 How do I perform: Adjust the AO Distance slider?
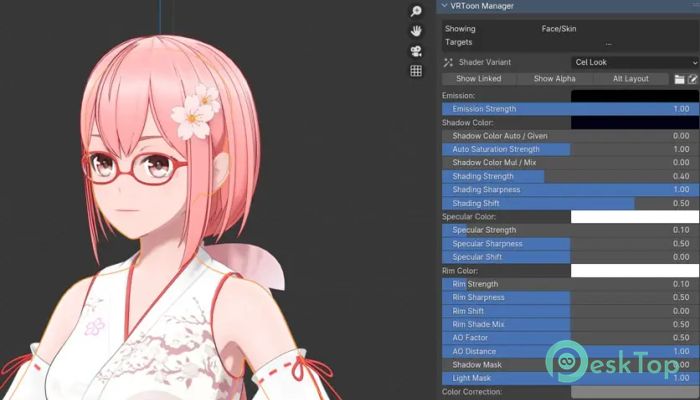[x=571, y=351]
